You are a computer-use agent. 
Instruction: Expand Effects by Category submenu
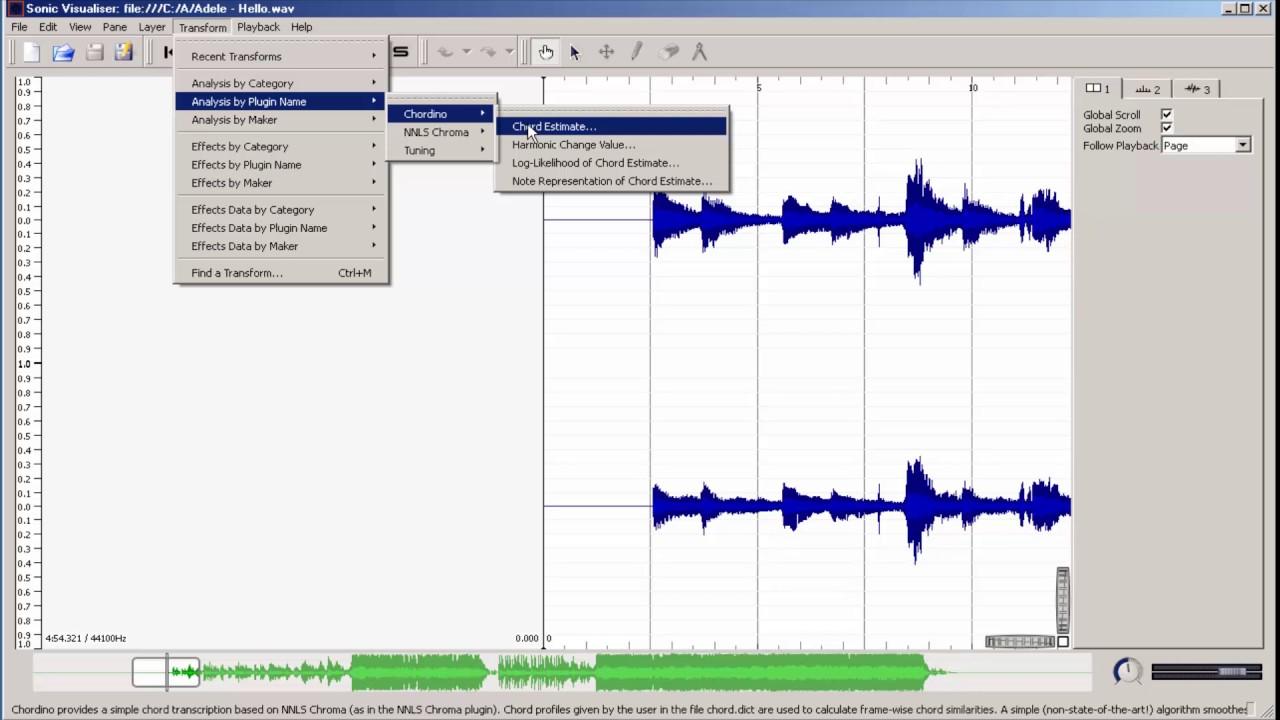(x=282, y=146)
